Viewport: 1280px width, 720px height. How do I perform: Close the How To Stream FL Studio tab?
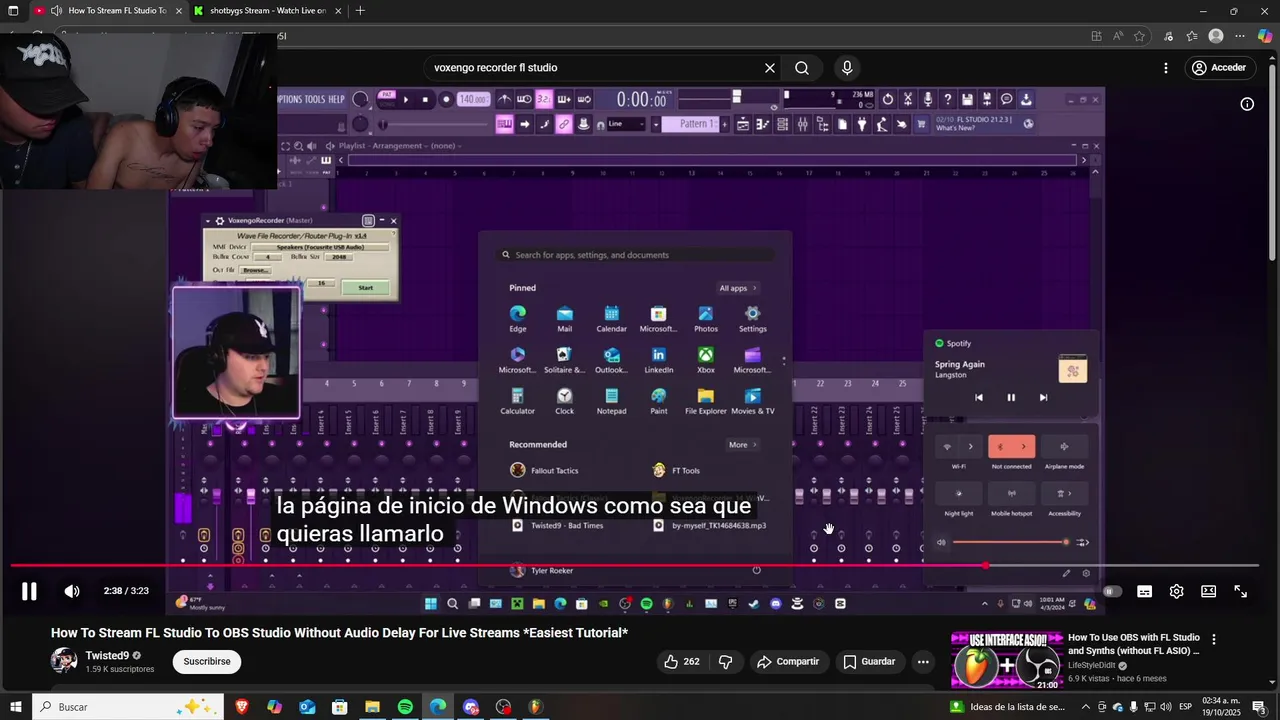pyautogui.click(x=179, y=11)
